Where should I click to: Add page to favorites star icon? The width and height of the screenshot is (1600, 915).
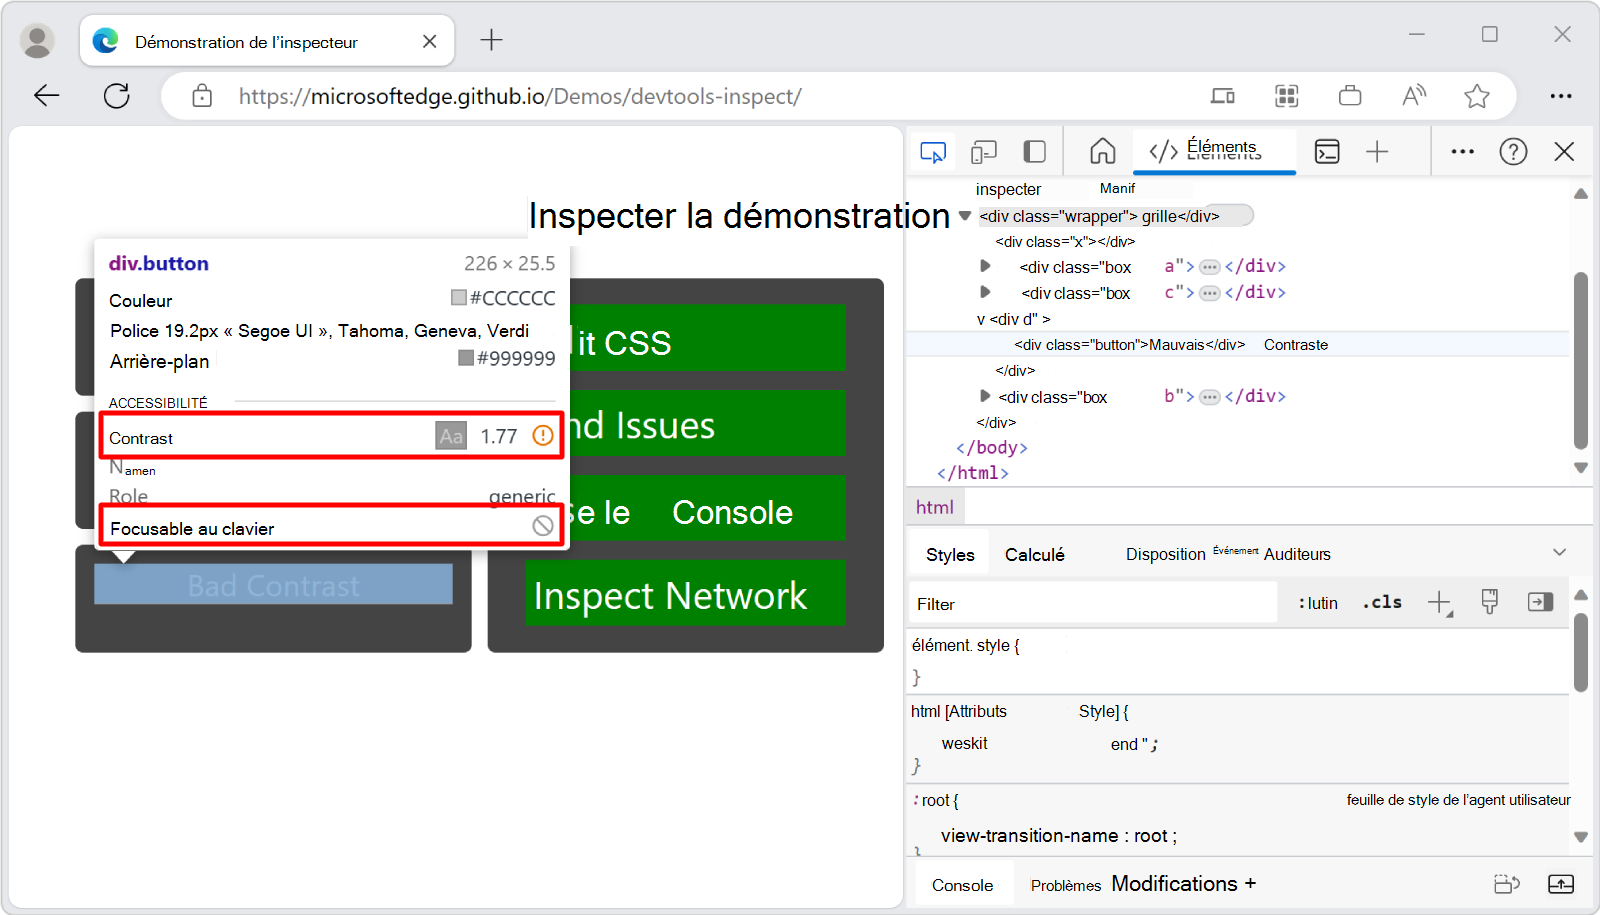(x=1476, y=96)
